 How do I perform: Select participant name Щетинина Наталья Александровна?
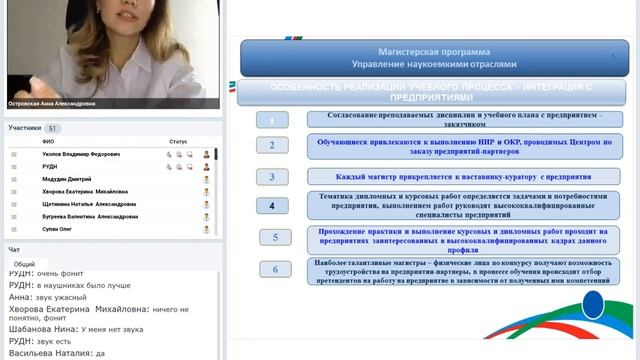click(x=89, y=204)
